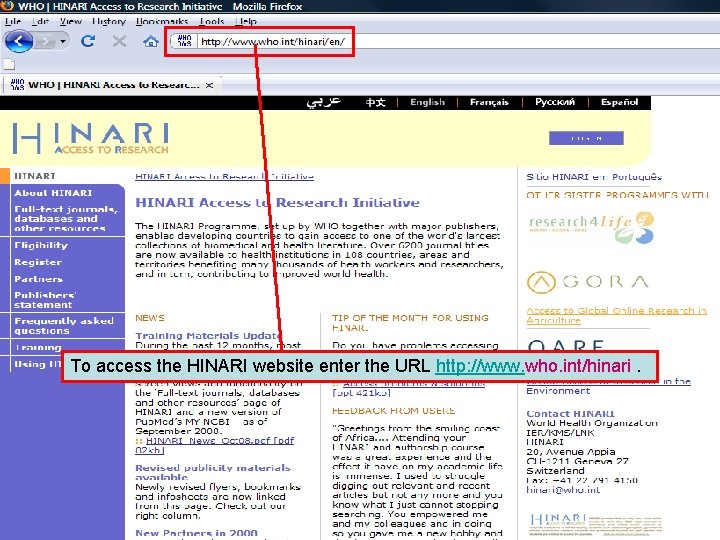Click the OARE logo
720x540 pixels.
click(x=565, y=346)
